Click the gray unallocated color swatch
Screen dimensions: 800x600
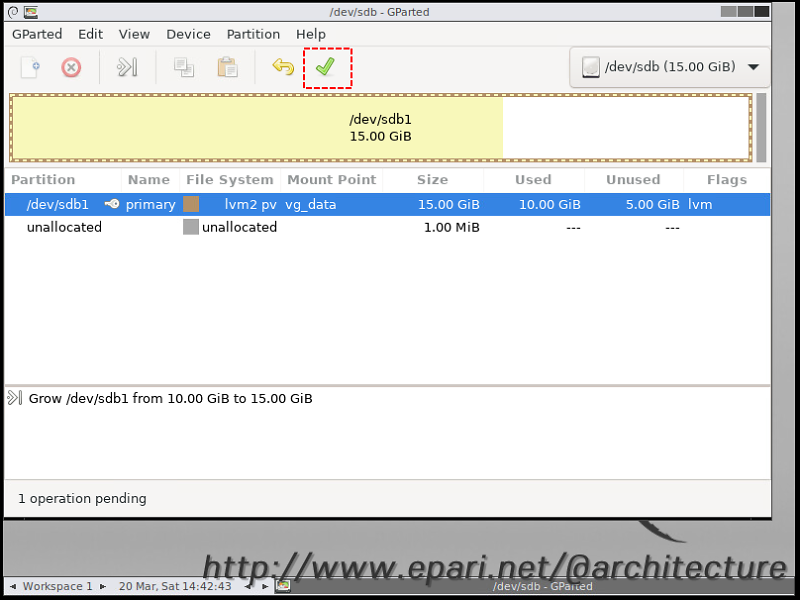[x=191, y=227]
